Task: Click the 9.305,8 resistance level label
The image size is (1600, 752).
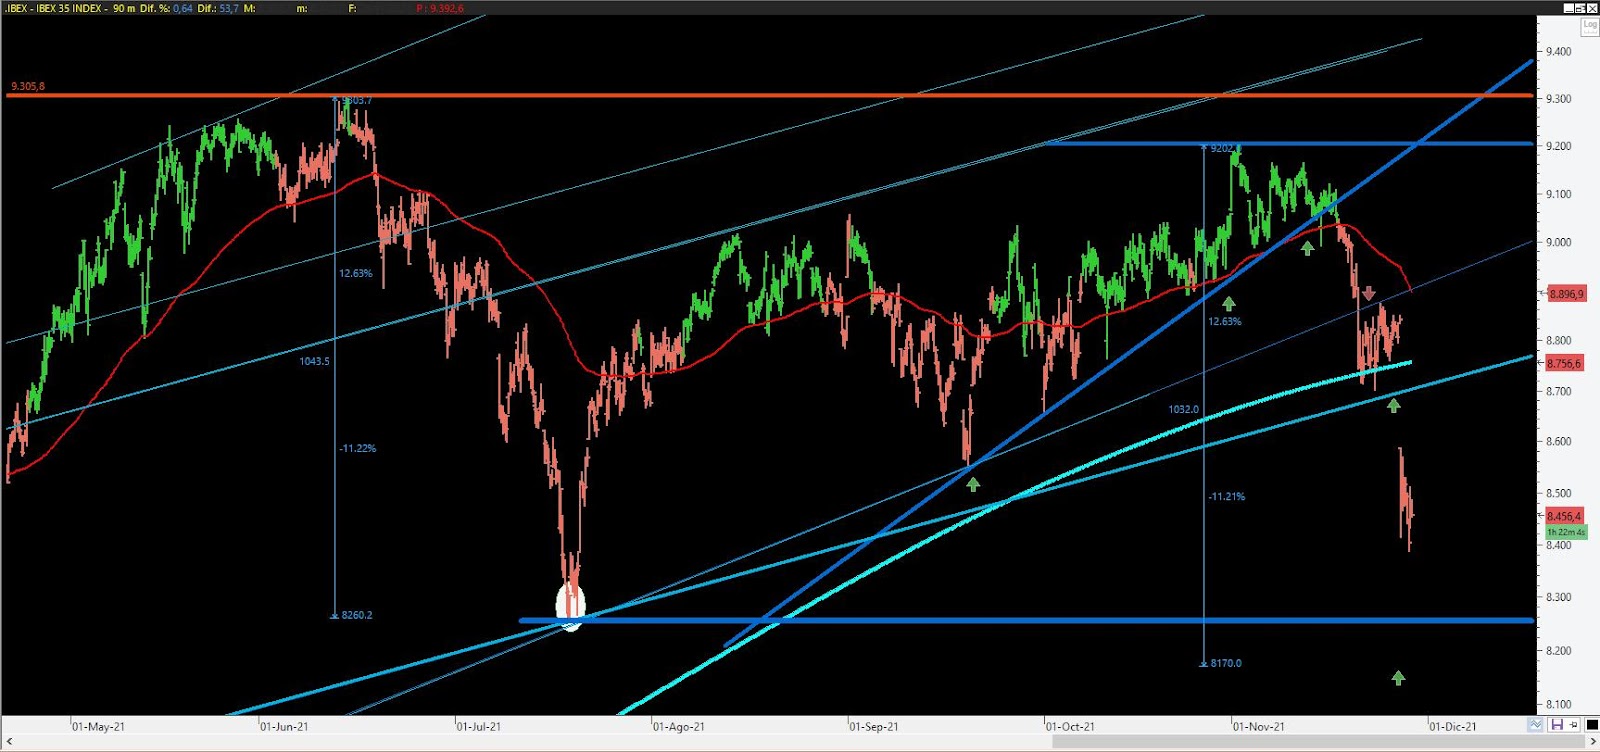Action: [27, 86]
